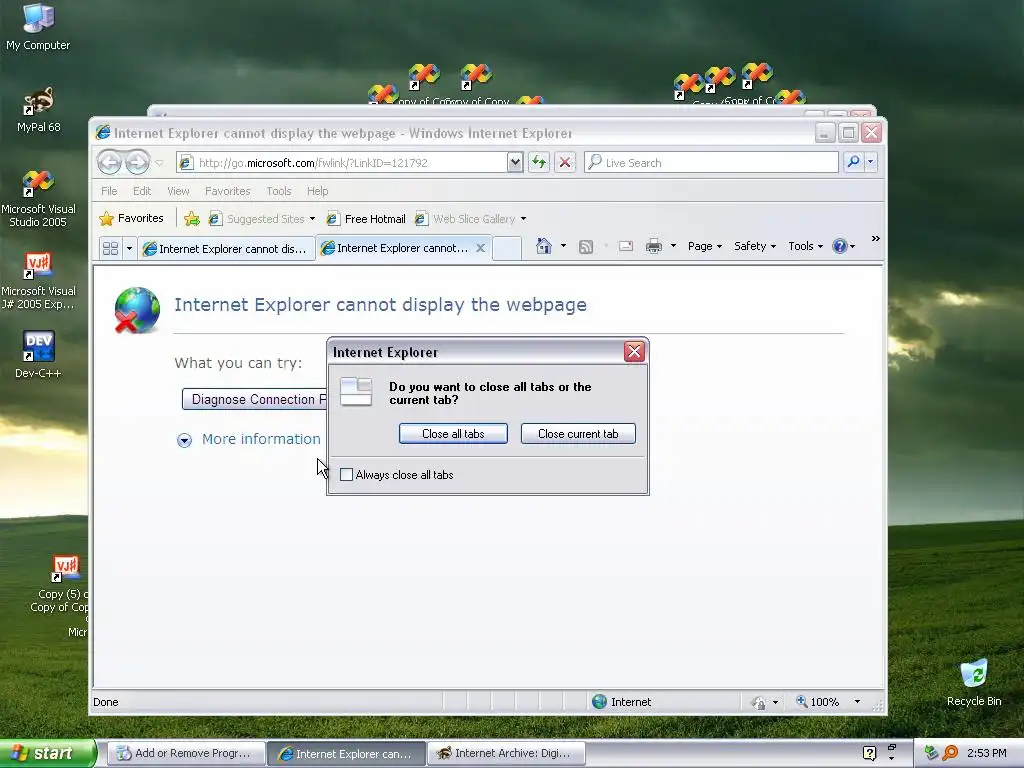Image resolution: width=1024 pixels, height=768 pixels.
Task: Open the Tools menu in menu bar
Action: pos(278,191)
